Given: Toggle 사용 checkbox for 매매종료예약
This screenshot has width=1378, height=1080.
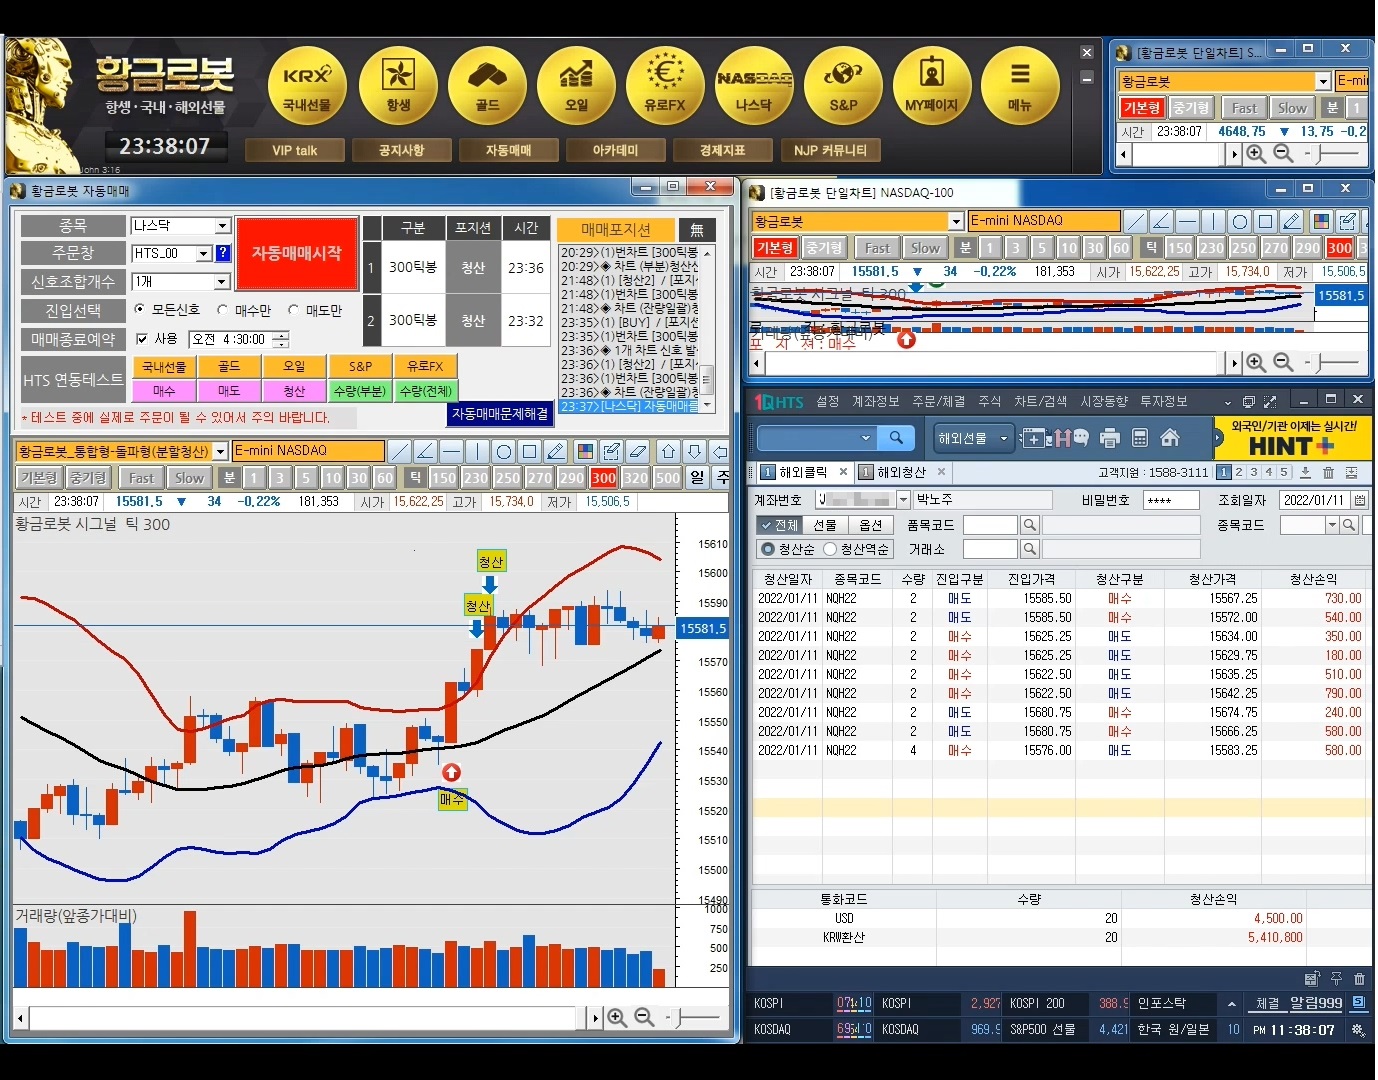Looking at the screenshot, I should (142, 339).
